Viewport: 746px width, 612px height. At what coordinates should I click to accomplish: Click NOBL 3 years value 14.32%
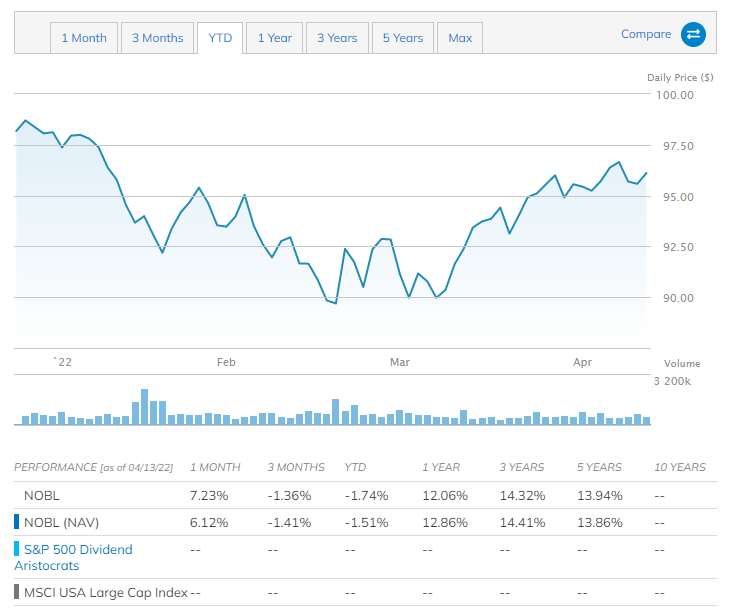pyautogui.click(x=522, y=495)
